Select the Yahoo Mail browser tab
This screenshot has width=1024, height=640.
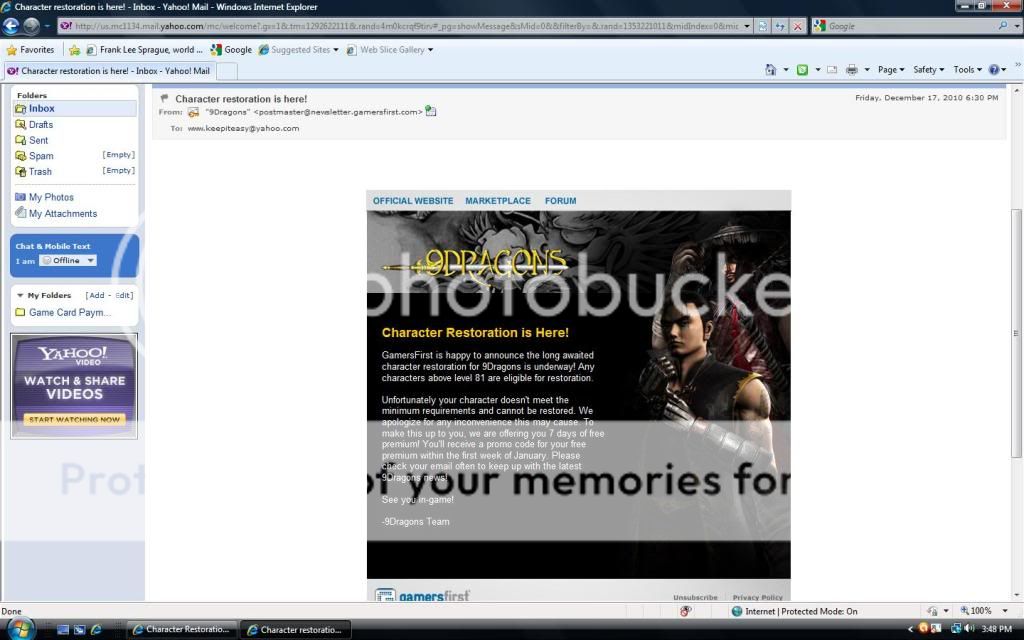click(x=109, y=71)
